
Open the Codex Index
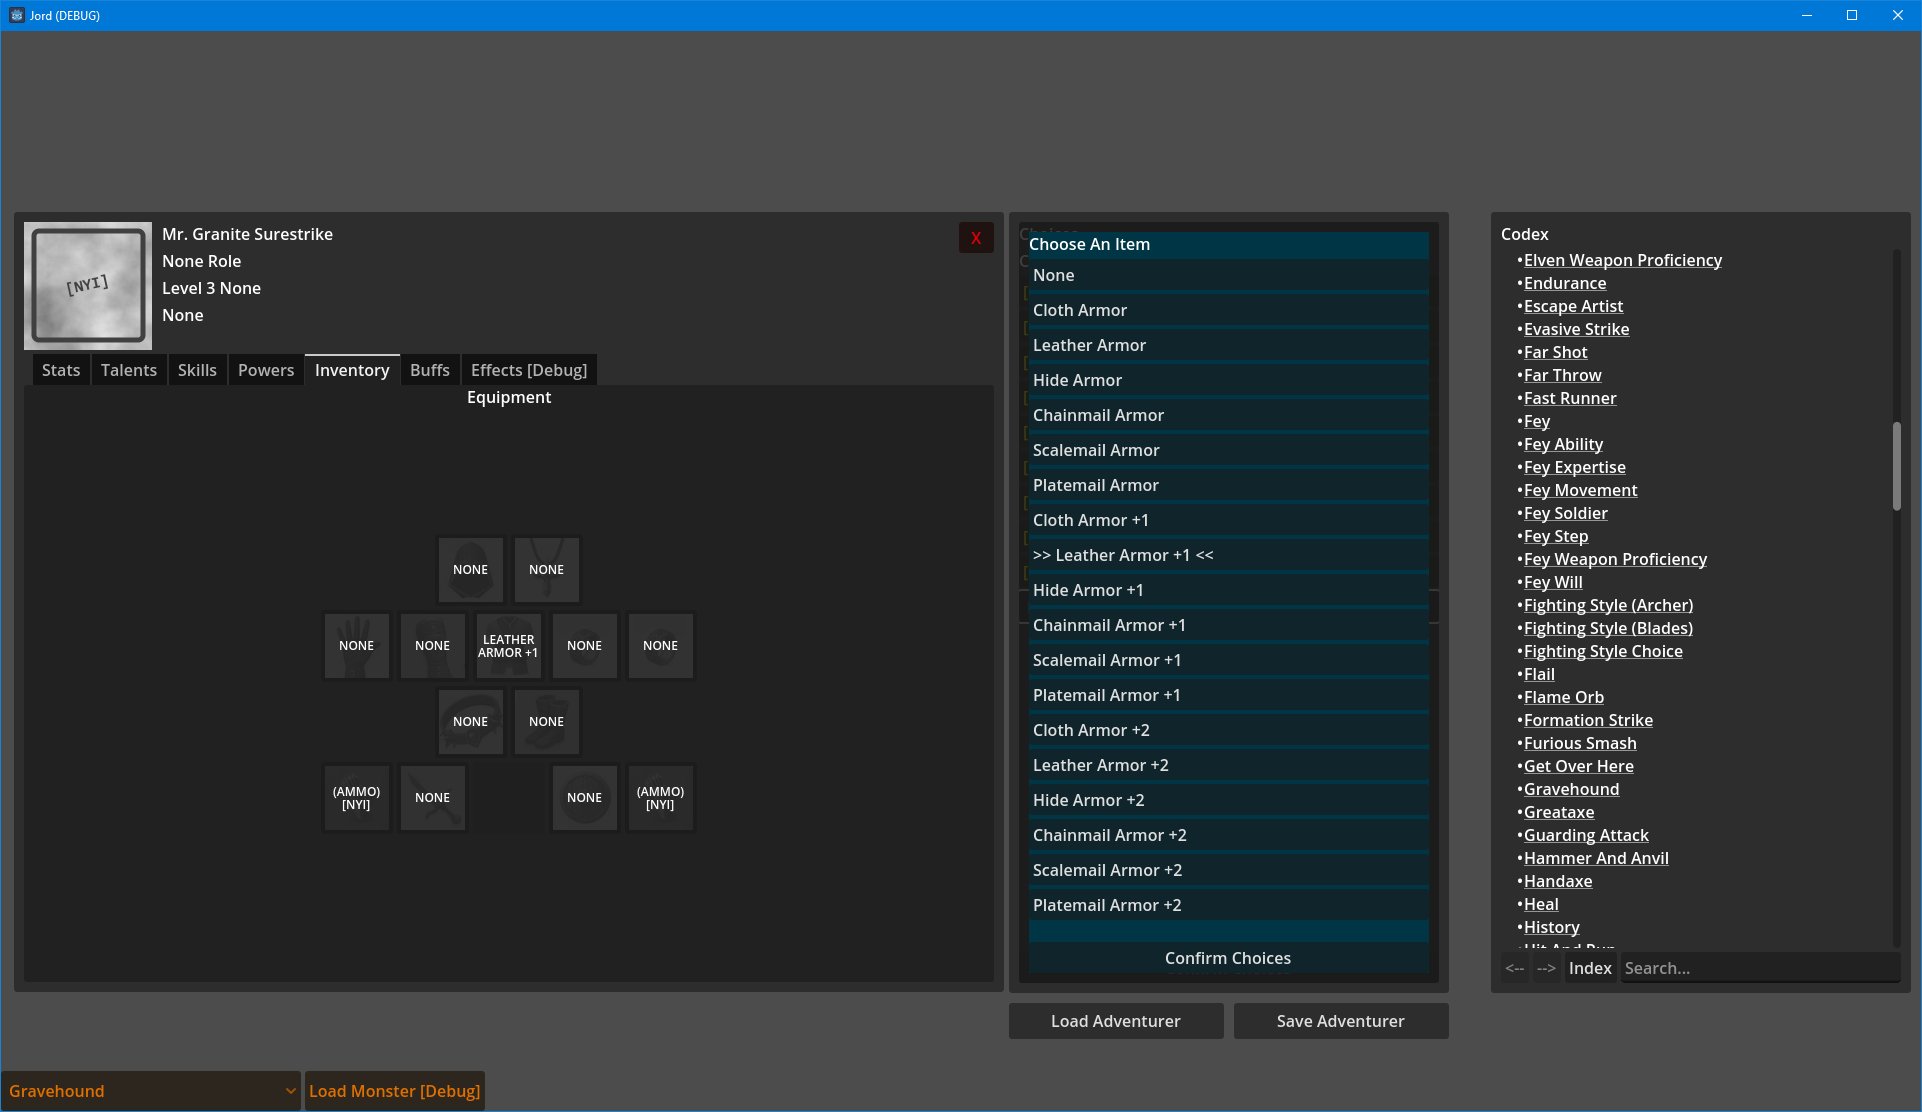1590,968
